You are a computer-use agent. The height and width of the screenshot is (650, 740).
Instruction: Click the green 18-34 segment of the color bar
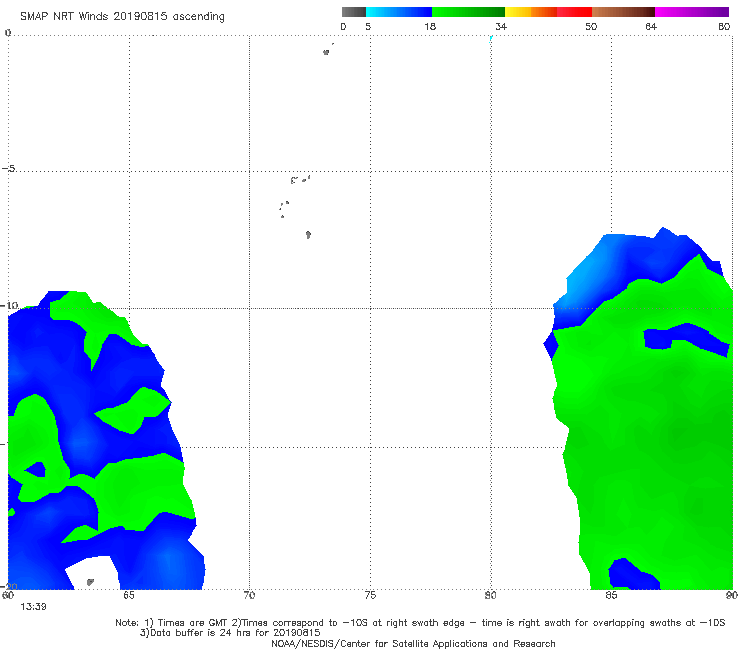(x=468, y=12)
